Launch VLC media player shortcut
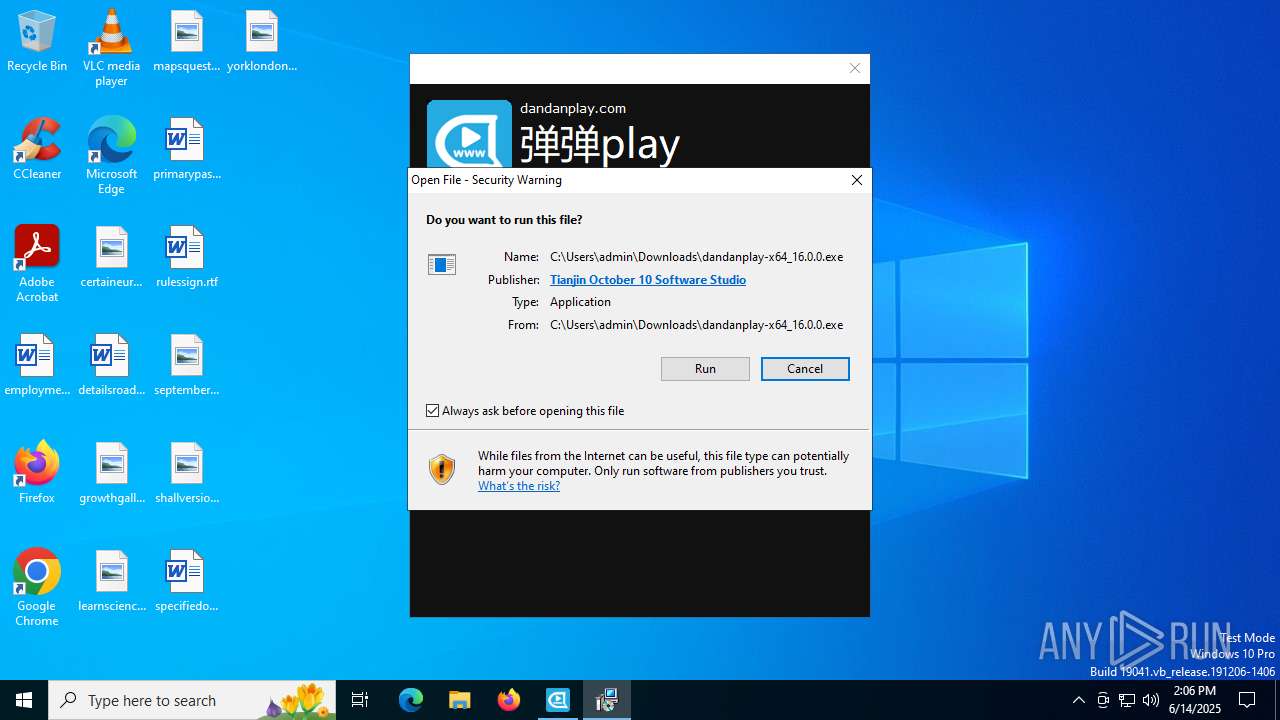The image size is (1280, 720). click(111, 48)
